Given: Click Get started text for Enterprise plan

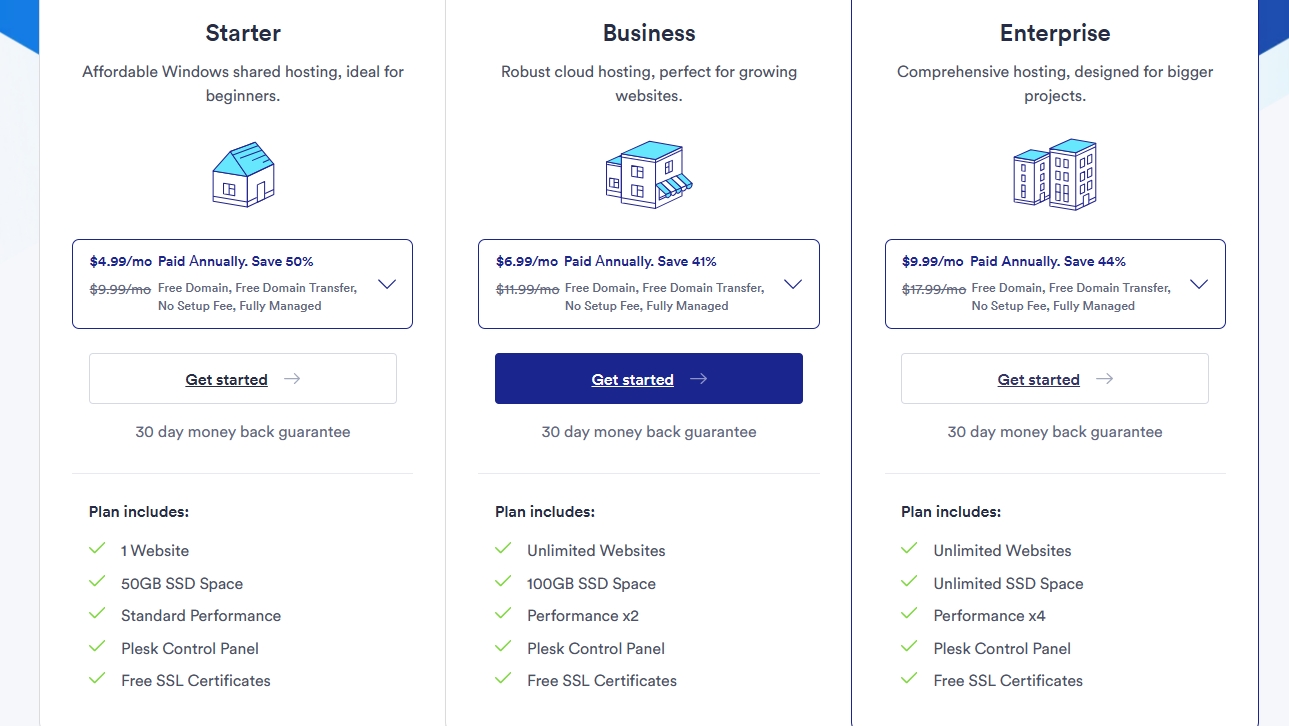Looking at the screenshot, I should (1038, 380).
